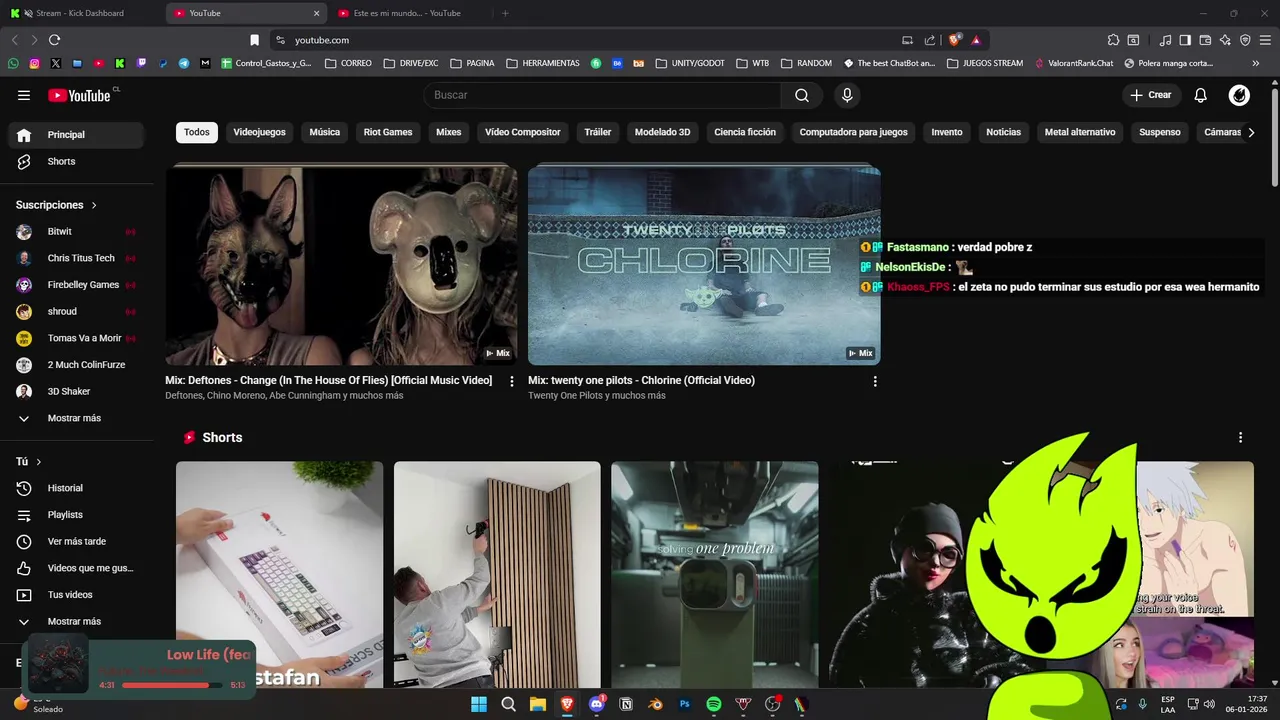Open the twenty one pilots Chlorine thumbnail
The height and width of the screenshot is (720, 1280).
704,265
